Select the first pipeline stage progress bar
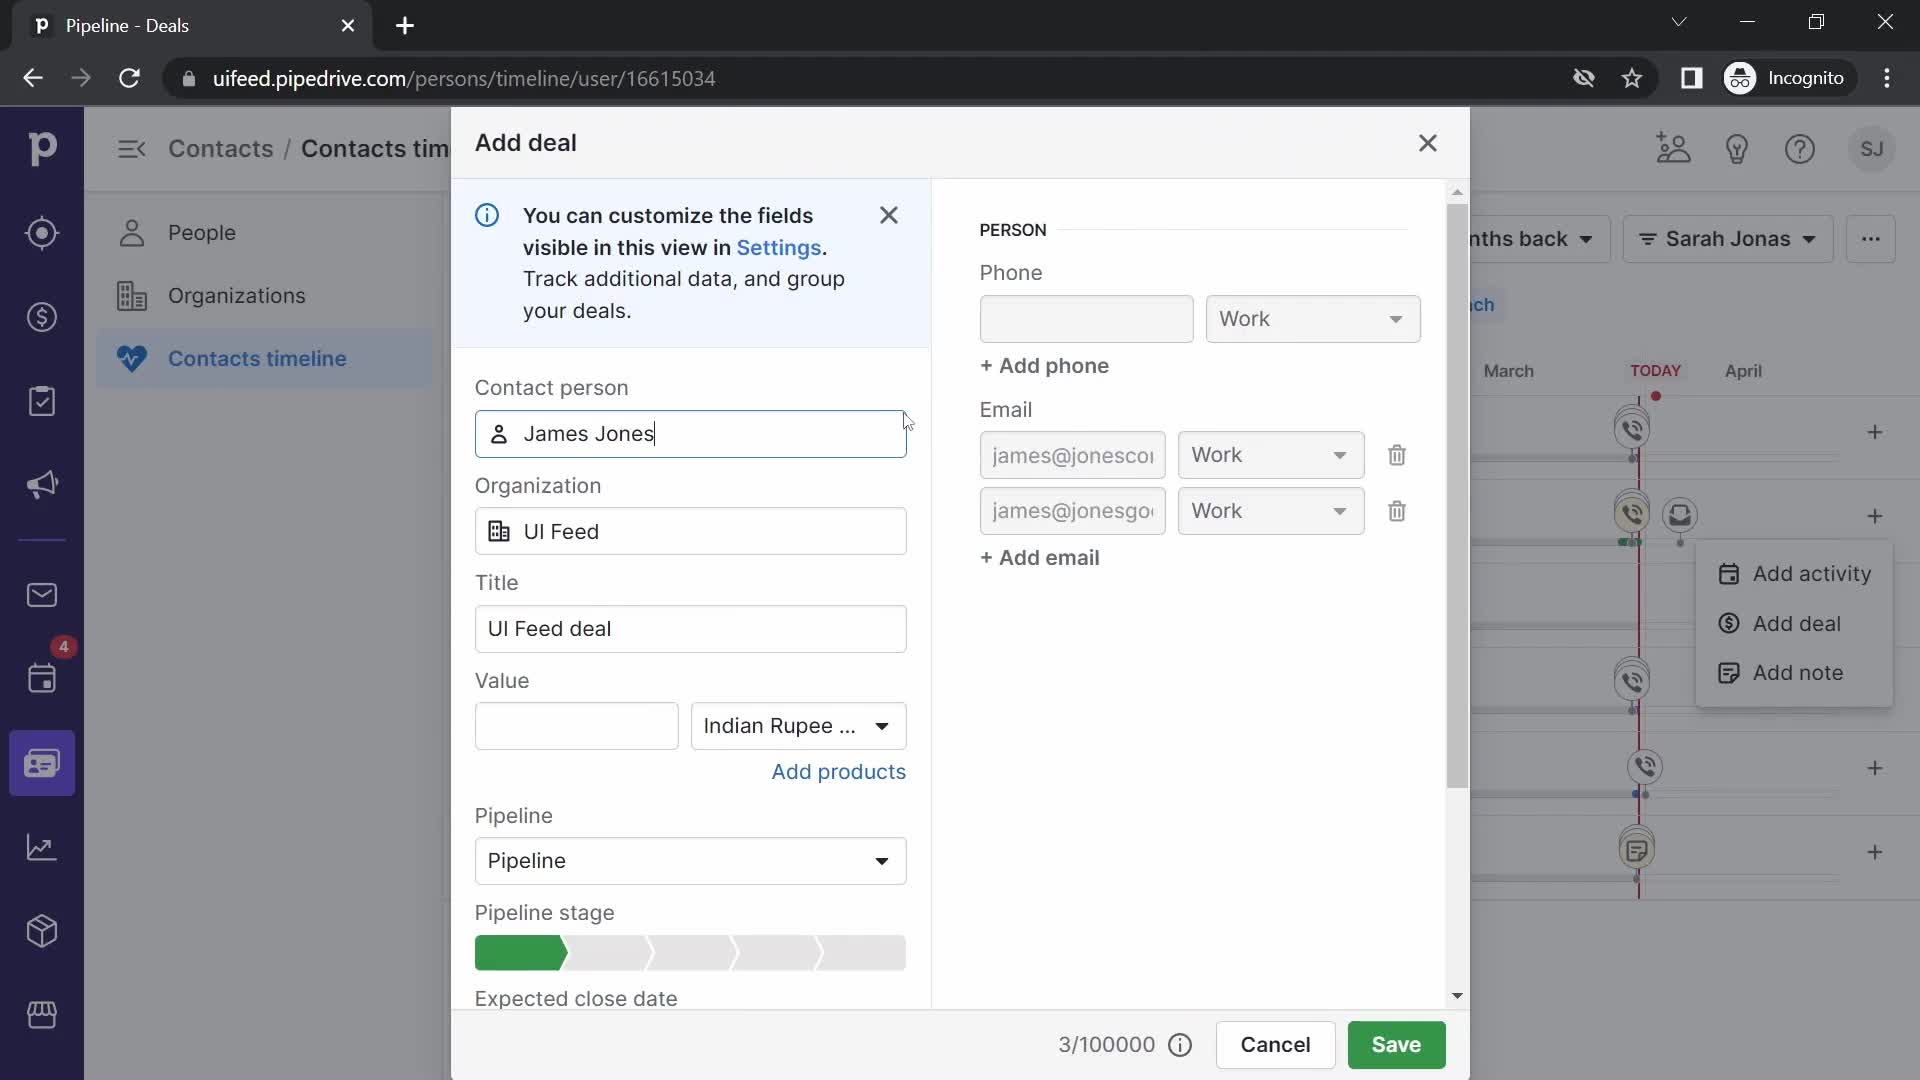The image size is (1920, 1080). click(521, 952)
